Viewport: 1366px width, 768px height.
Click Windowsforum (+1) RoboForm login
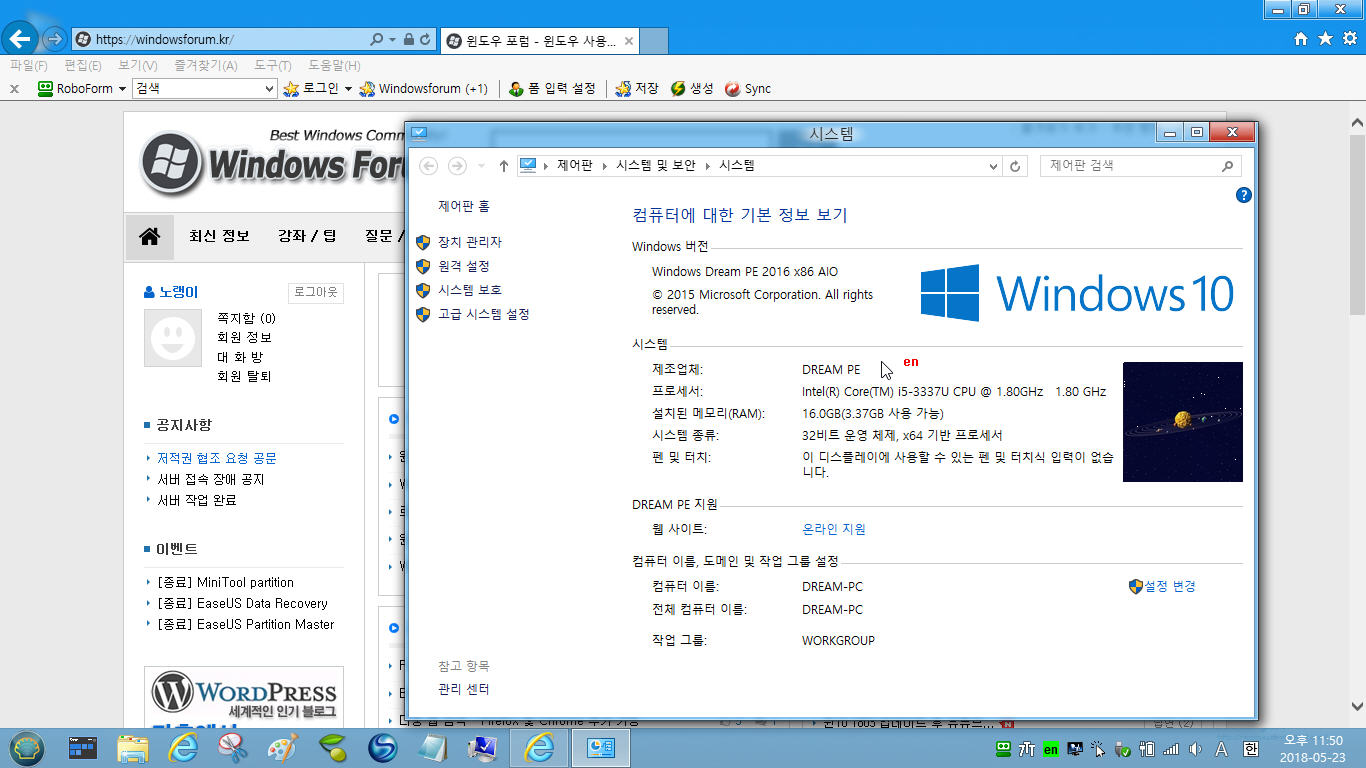[x=424, y=88]
